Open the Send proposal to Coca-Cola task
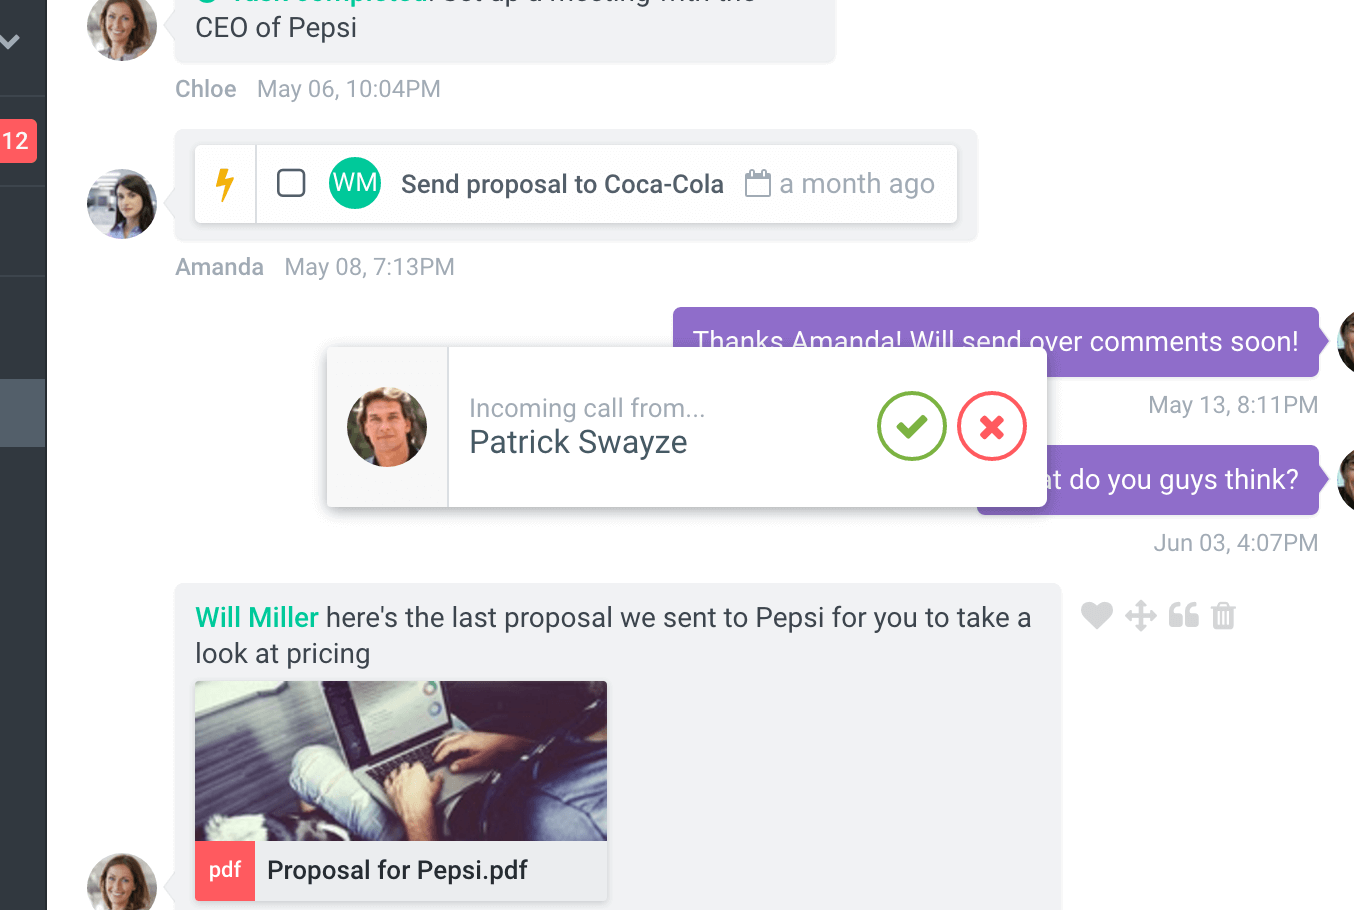1354x910 pixels. click(x=562, y=185)
